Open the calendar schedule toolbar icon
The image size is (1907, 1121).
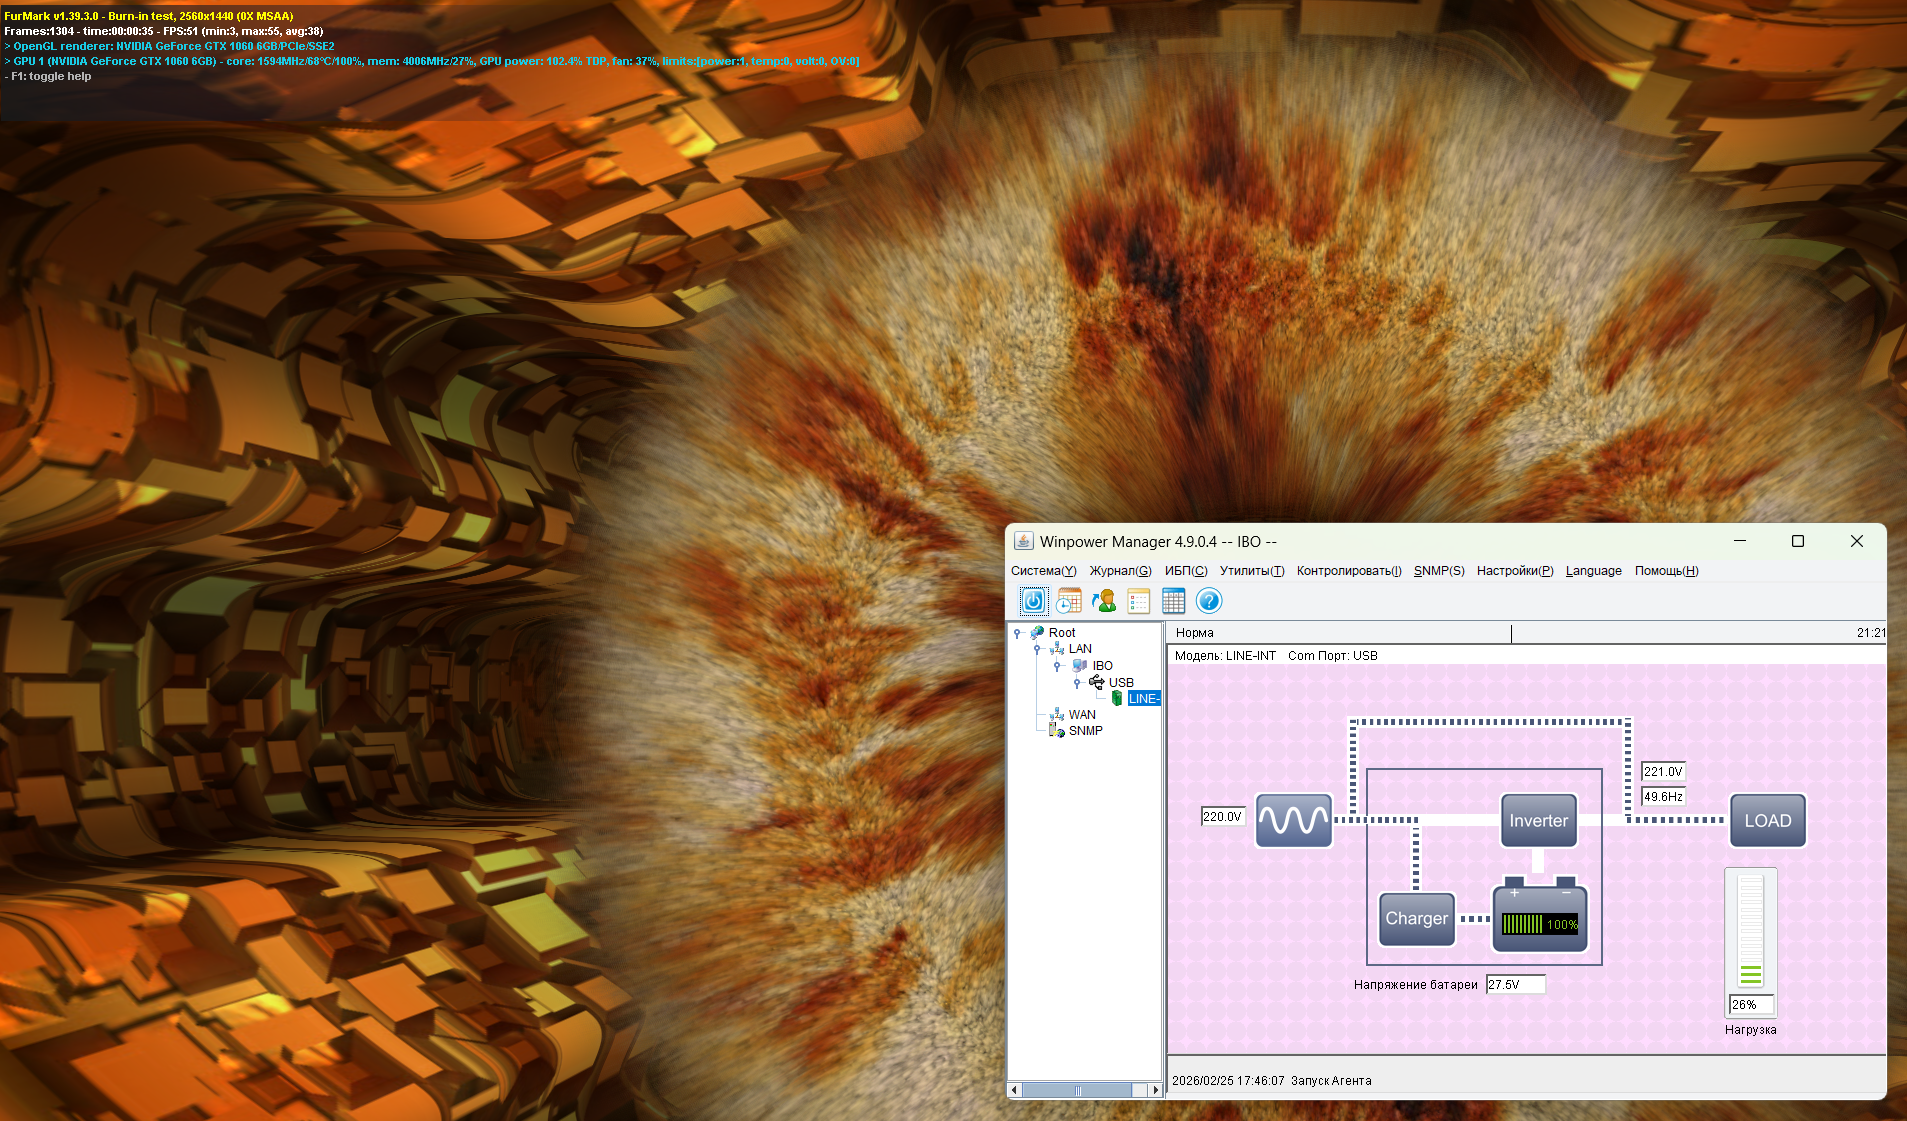pyautogui.click(x=1069, y=601)
